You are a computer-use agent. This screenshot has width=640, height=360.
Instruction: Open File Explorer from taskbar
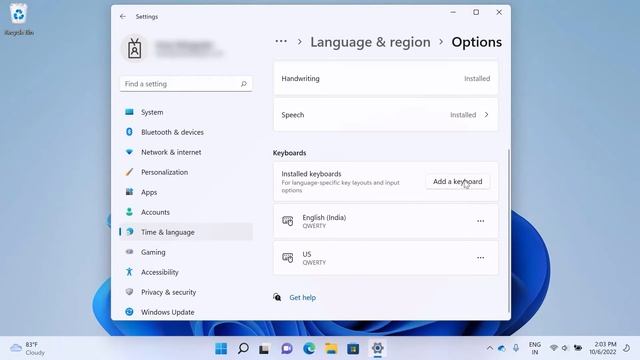coord(331,349)
